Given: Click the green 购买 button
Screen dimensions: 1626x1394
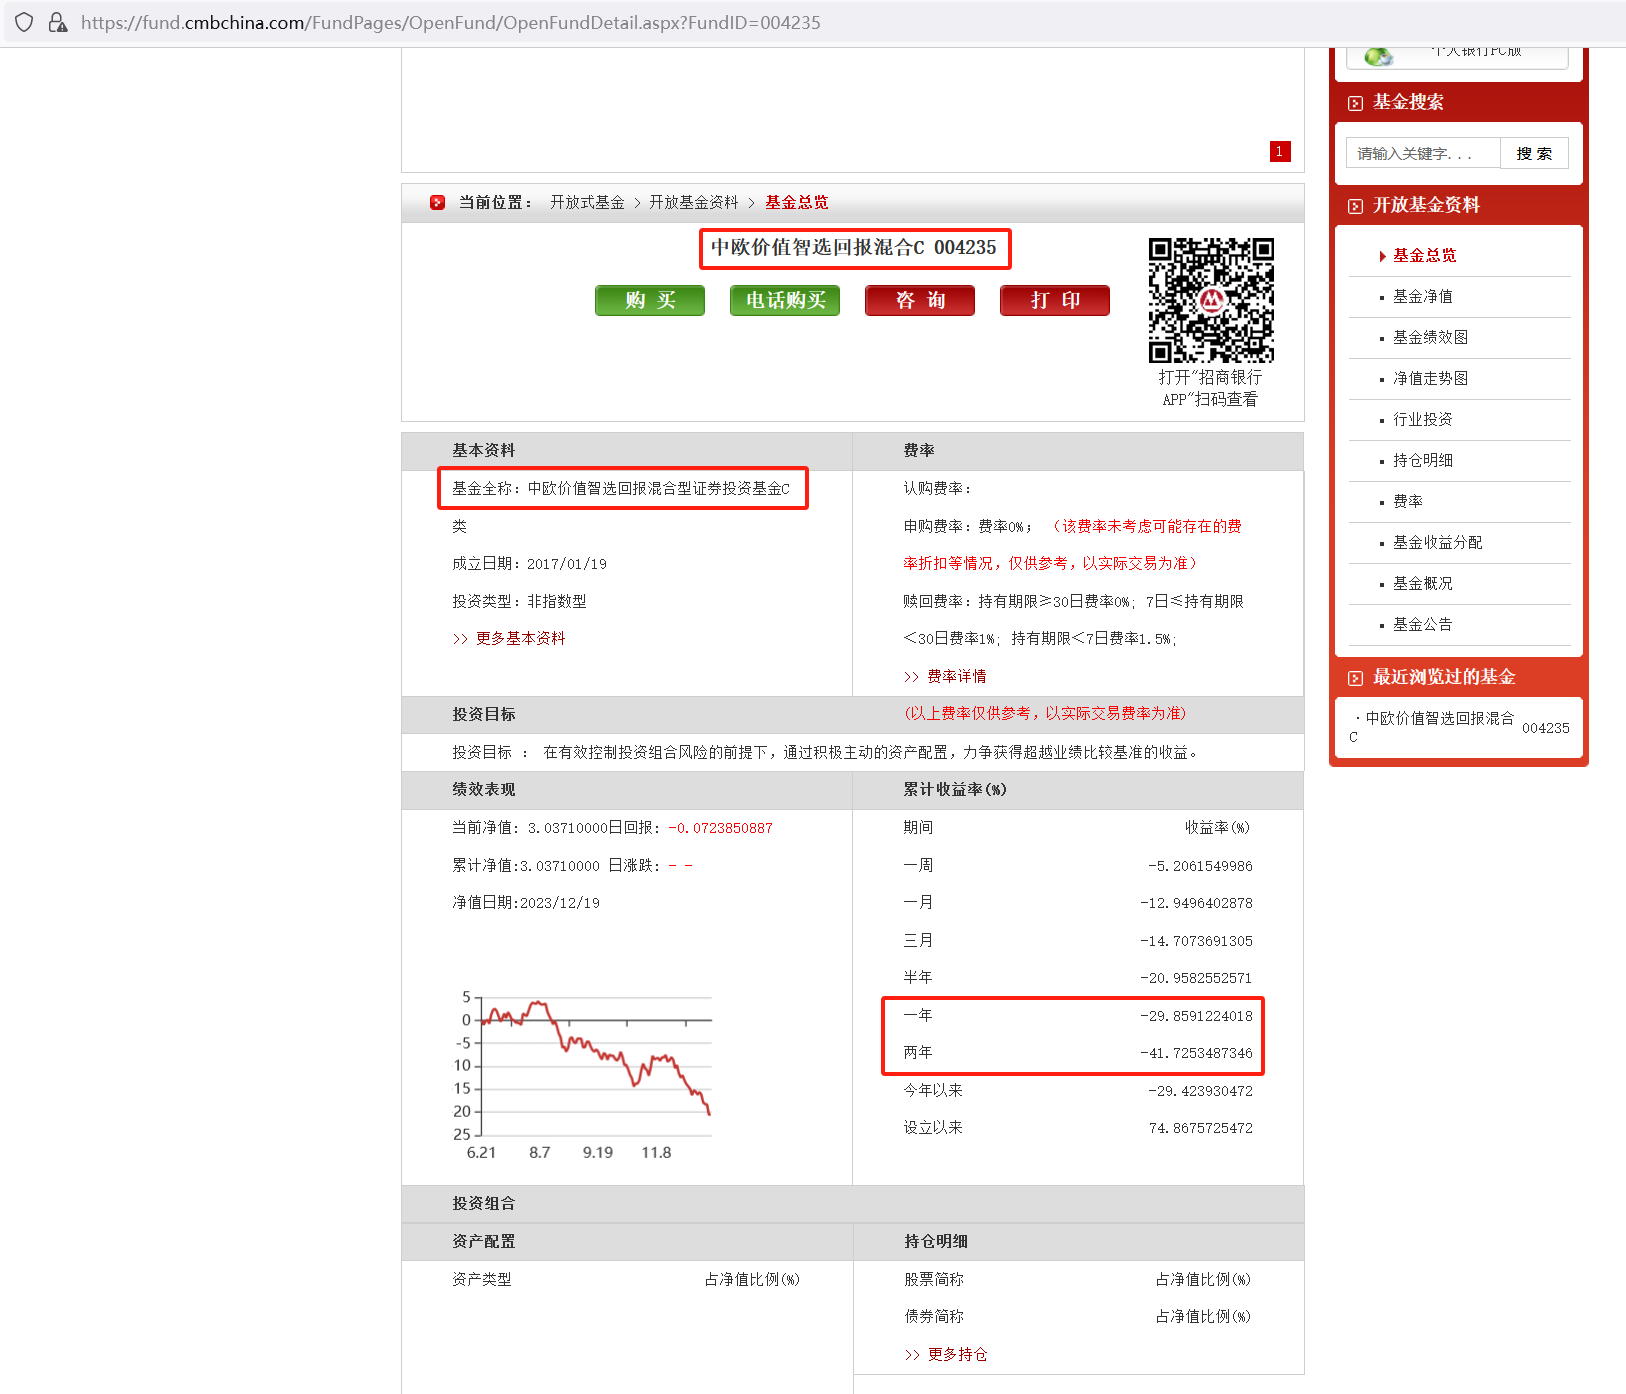Looking at the screenshot, I should [x=650, y=300].
